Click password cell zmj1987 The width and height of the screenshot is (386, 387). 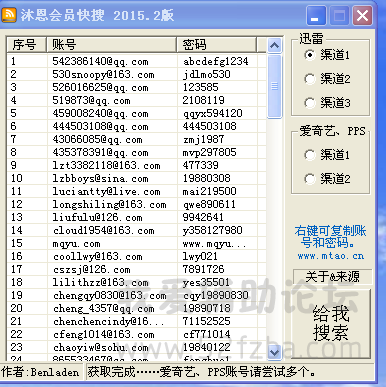(204, 139)
